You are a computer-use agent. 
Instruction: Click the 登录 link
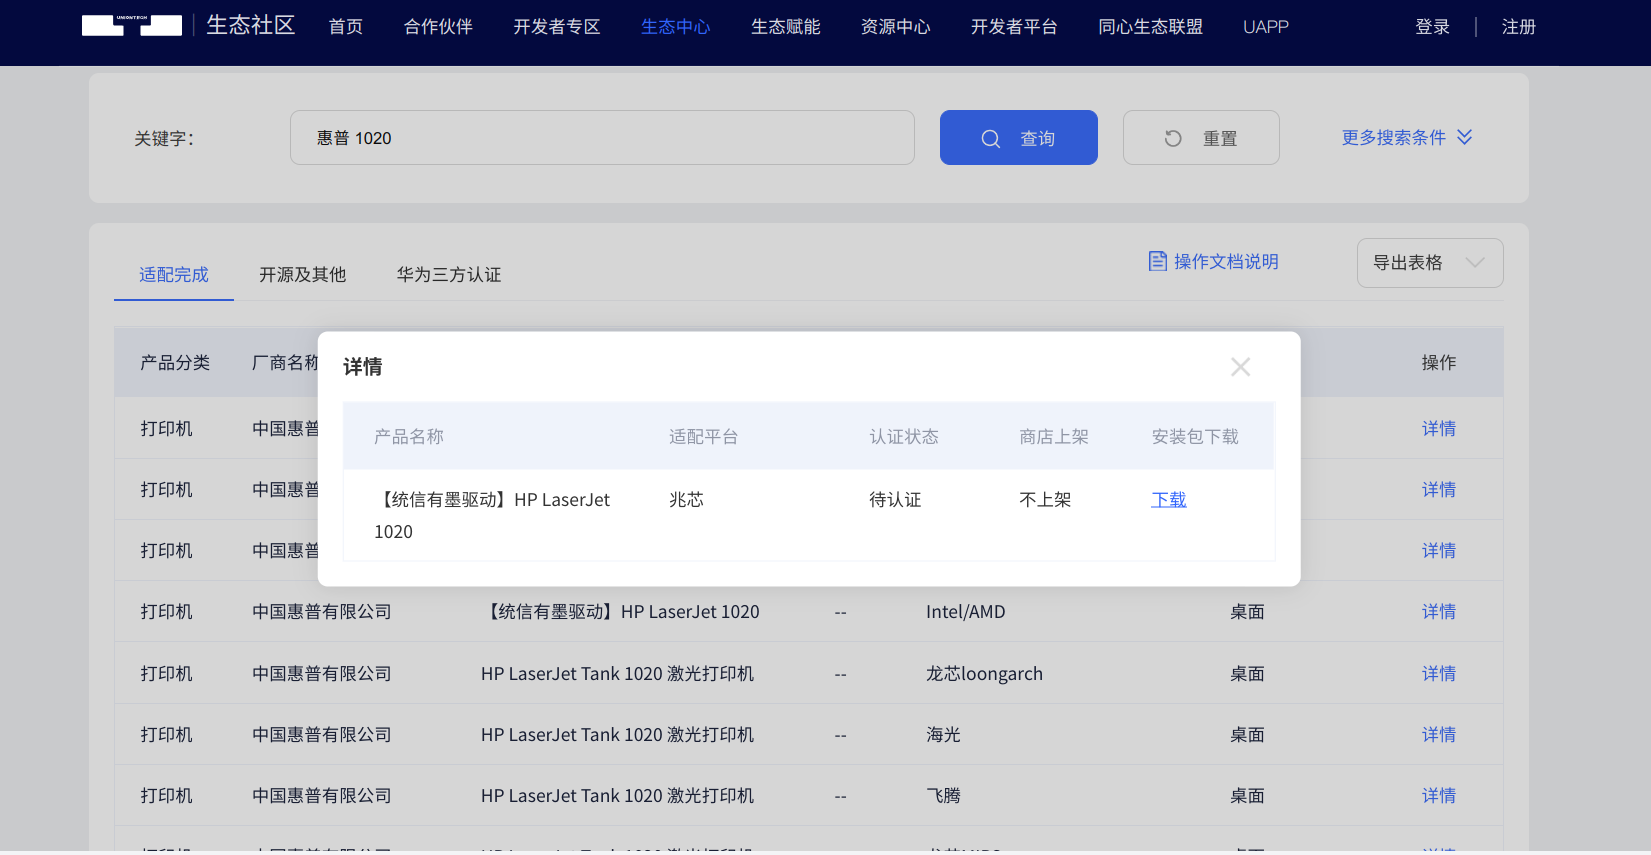[1433, 27]
